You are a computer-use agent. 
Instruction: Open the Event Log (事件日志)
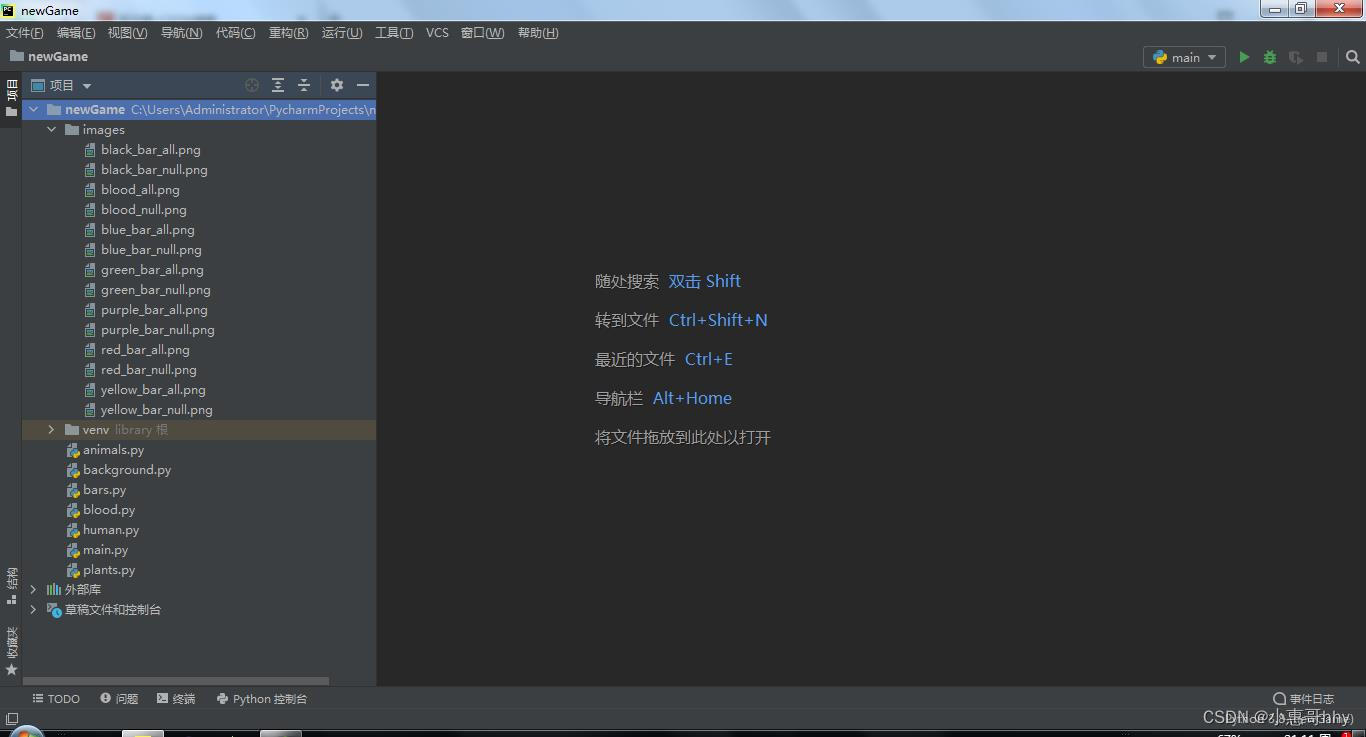[1304, 699]
